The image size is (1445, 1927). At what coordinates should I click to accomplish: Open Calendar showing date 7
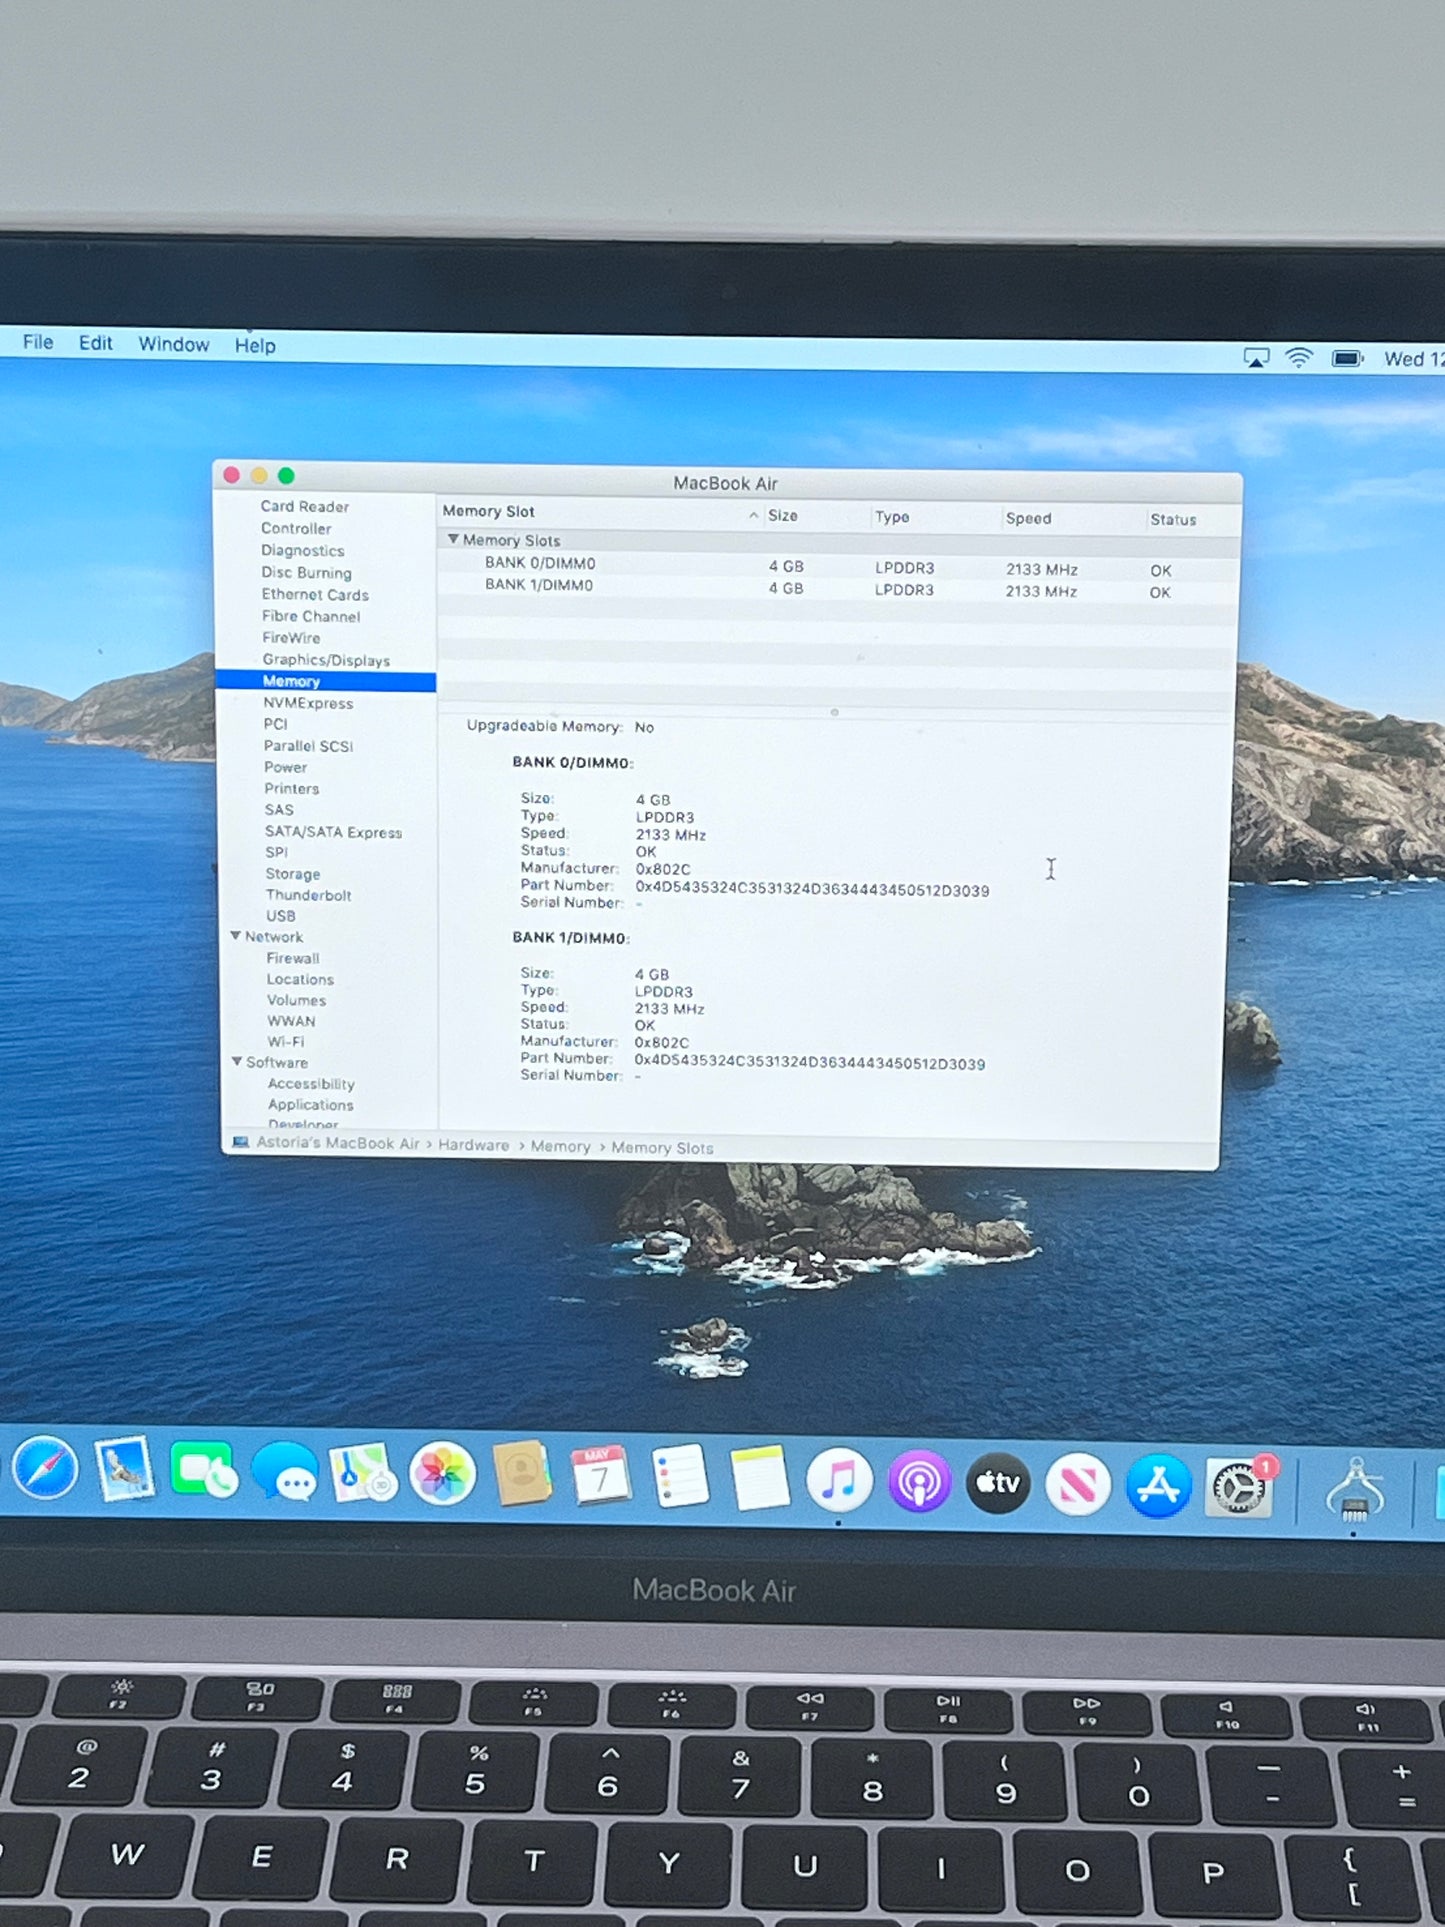(601, 1475)
